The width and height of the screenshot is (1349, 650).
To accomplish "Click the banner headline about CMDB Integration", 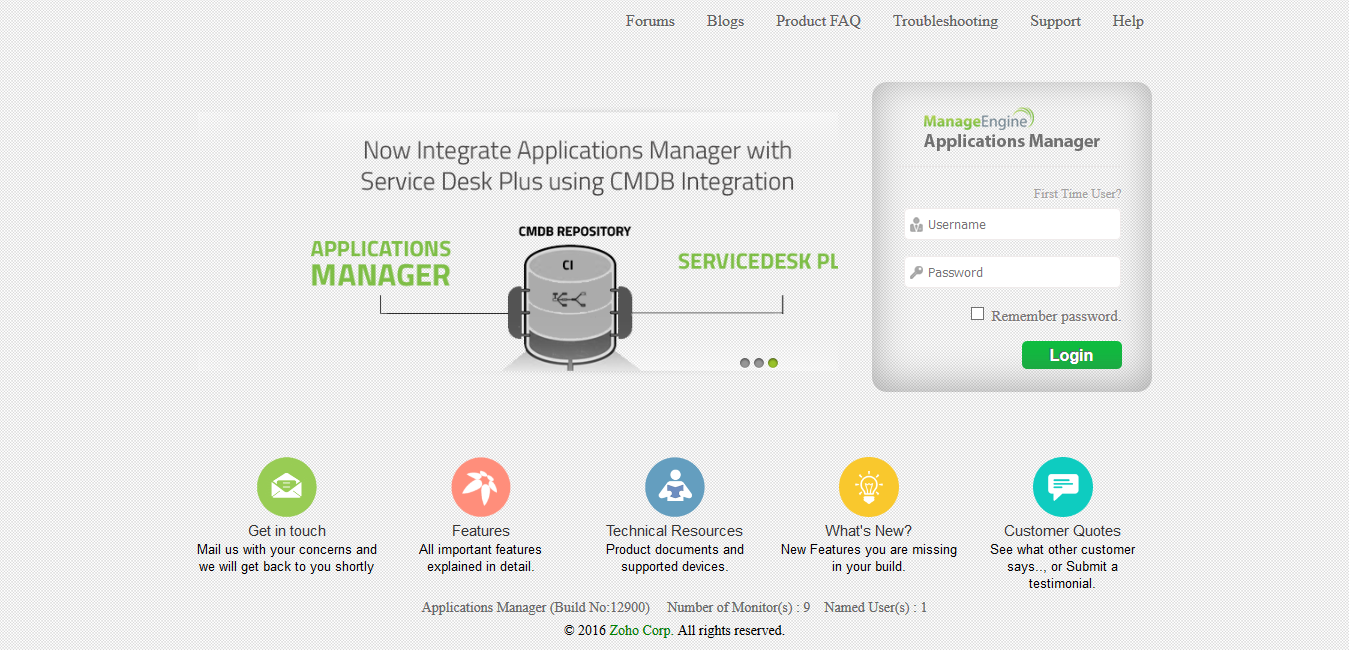I will (577, 166).
